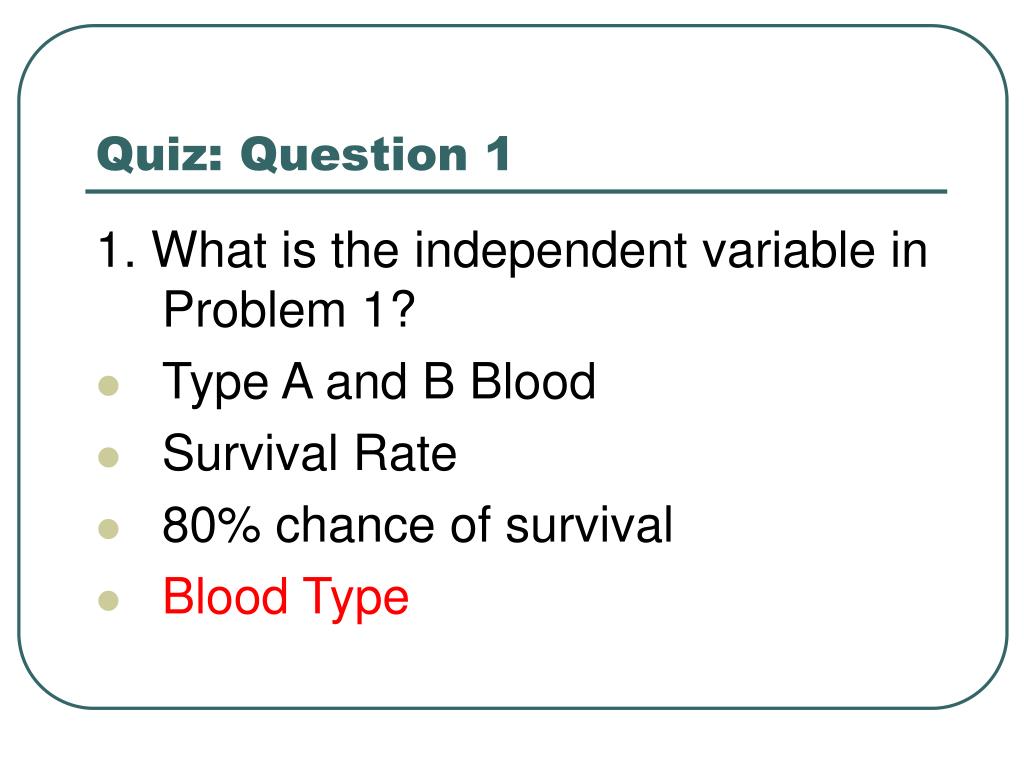Screen dimensions: 1024x768
Task: Click the word 'Rate' in the second option
Action: tap(405, 453)
